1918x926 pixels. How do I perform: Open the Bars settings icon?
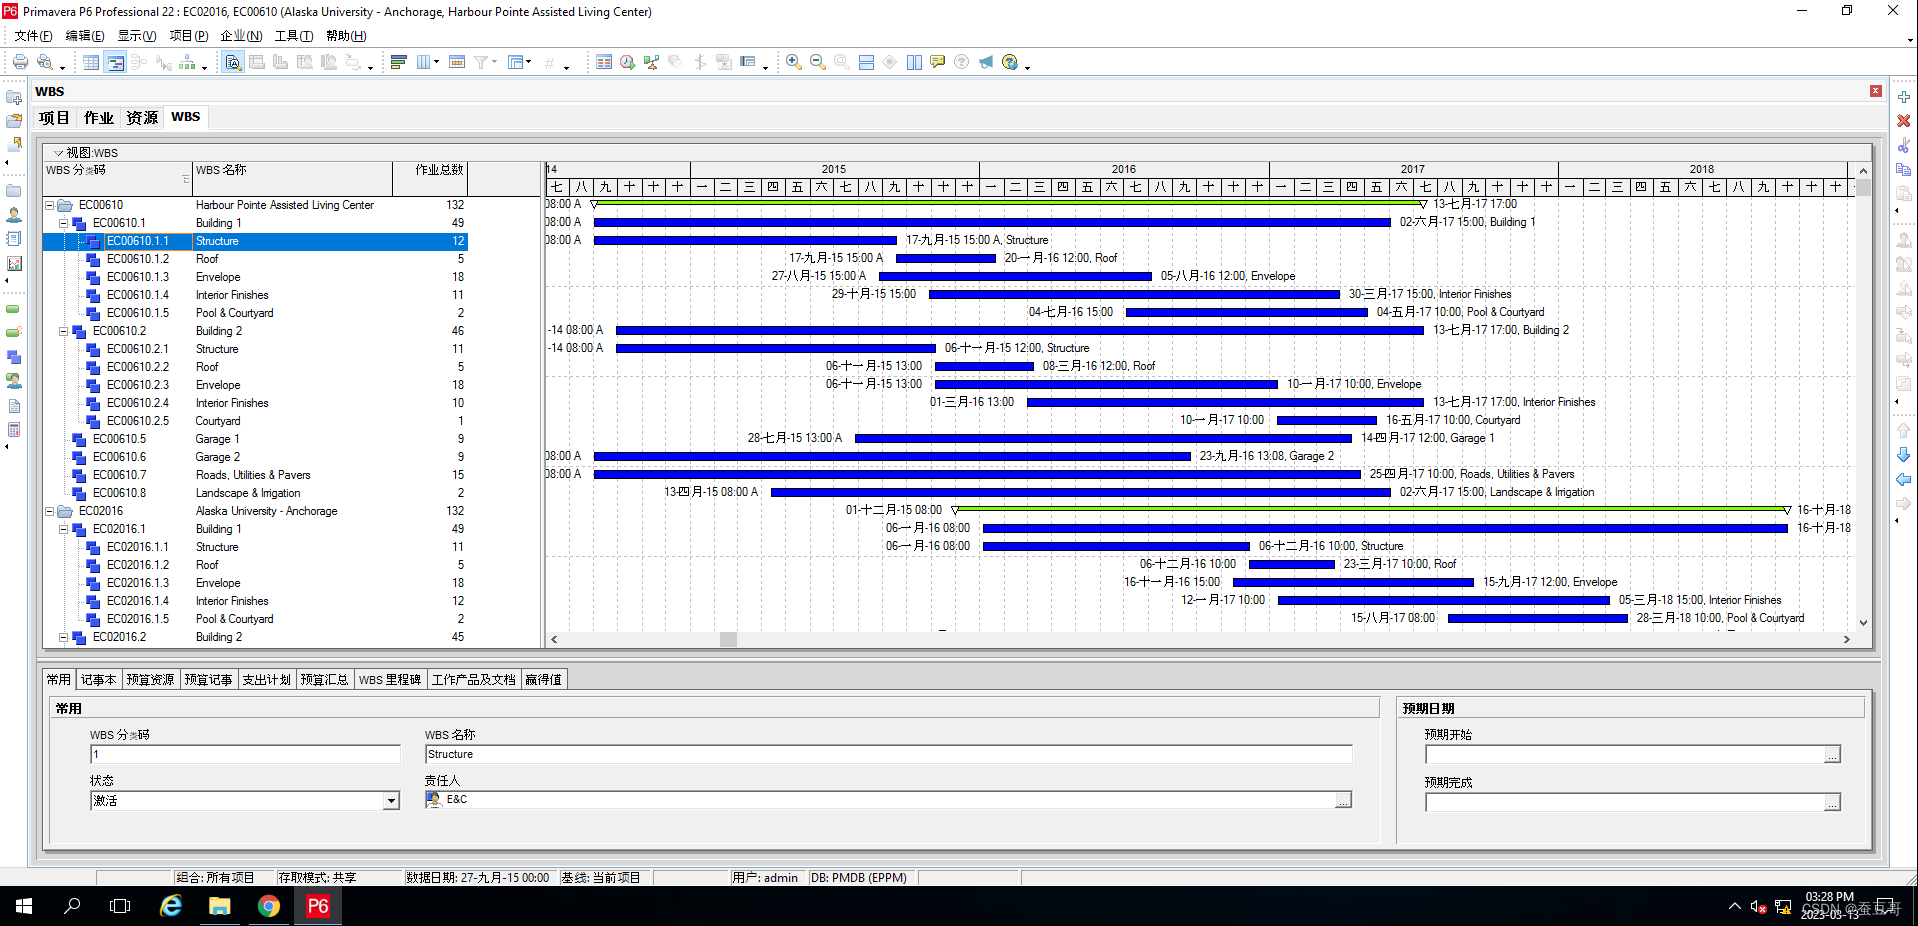(398, 62)
